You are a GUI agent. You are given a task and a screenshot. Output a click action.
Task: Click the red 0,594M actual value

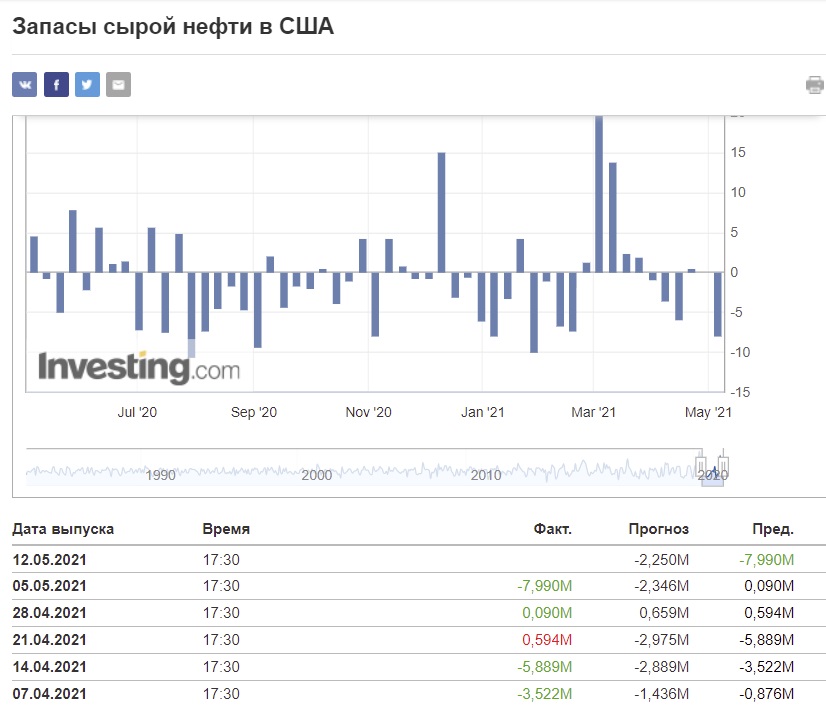(x=547, y=640)
